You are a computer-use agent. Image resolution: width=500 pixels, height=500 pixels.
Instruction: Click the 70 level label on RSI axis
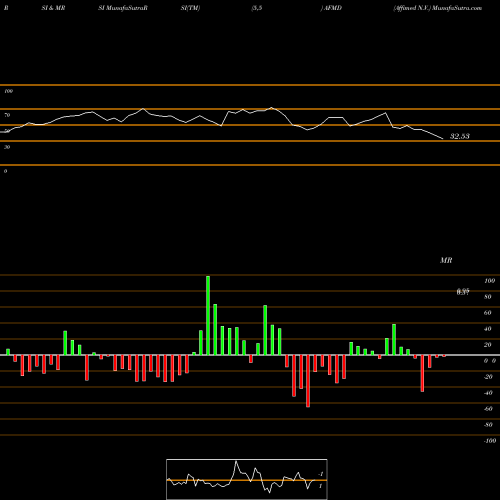click(x=7, y=115)
